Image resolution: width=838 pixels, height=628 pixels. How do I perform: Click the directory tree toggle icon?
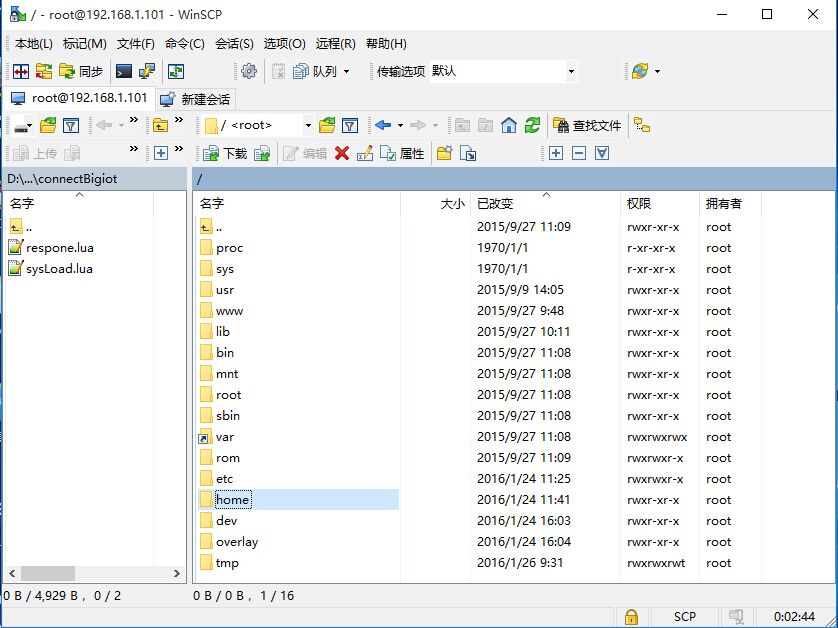tap(641, 126)
